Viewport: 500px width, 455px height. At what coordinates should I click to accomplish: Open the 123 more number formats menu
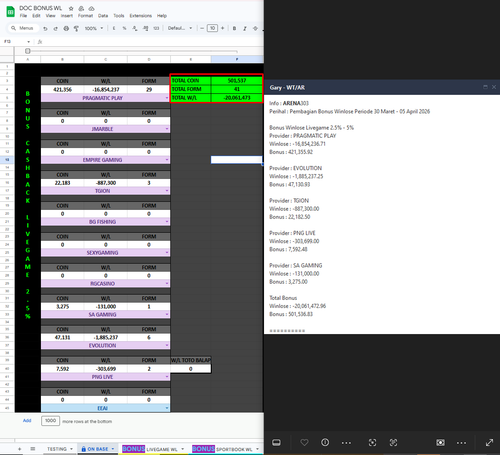(156, 28)
